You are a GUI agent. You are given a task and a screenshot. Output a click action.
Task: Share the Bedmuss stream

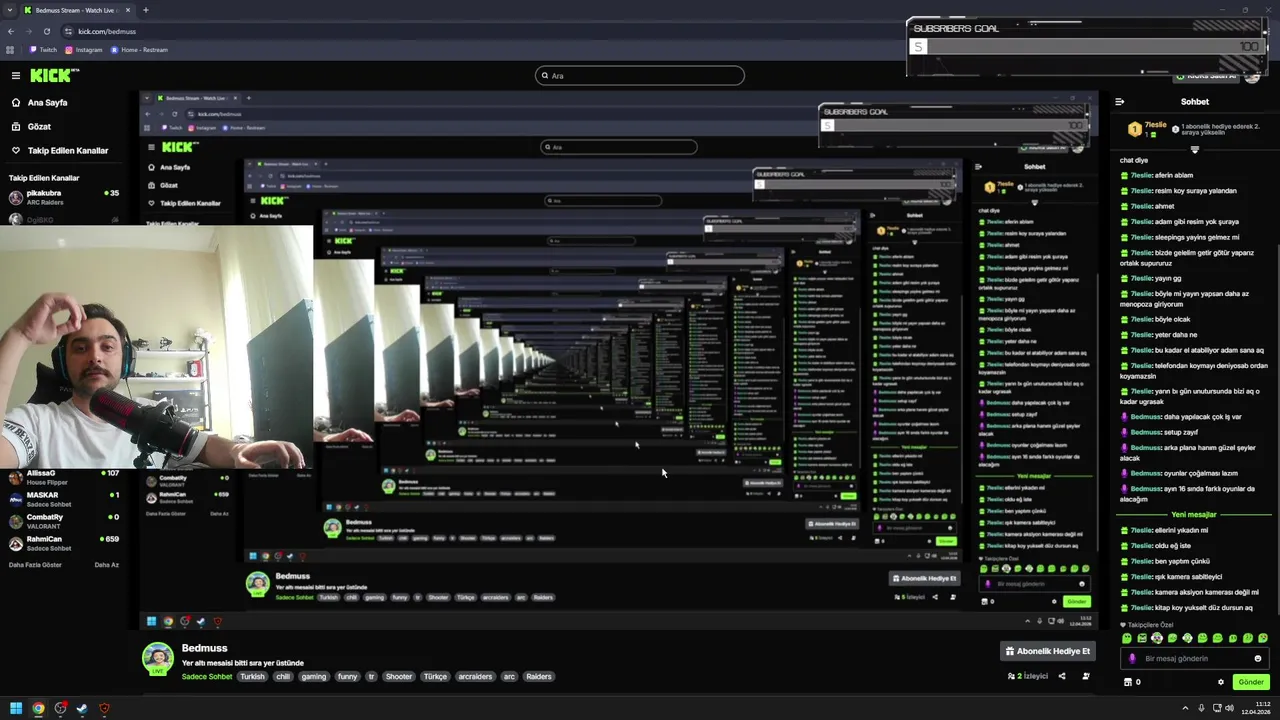1062,676
